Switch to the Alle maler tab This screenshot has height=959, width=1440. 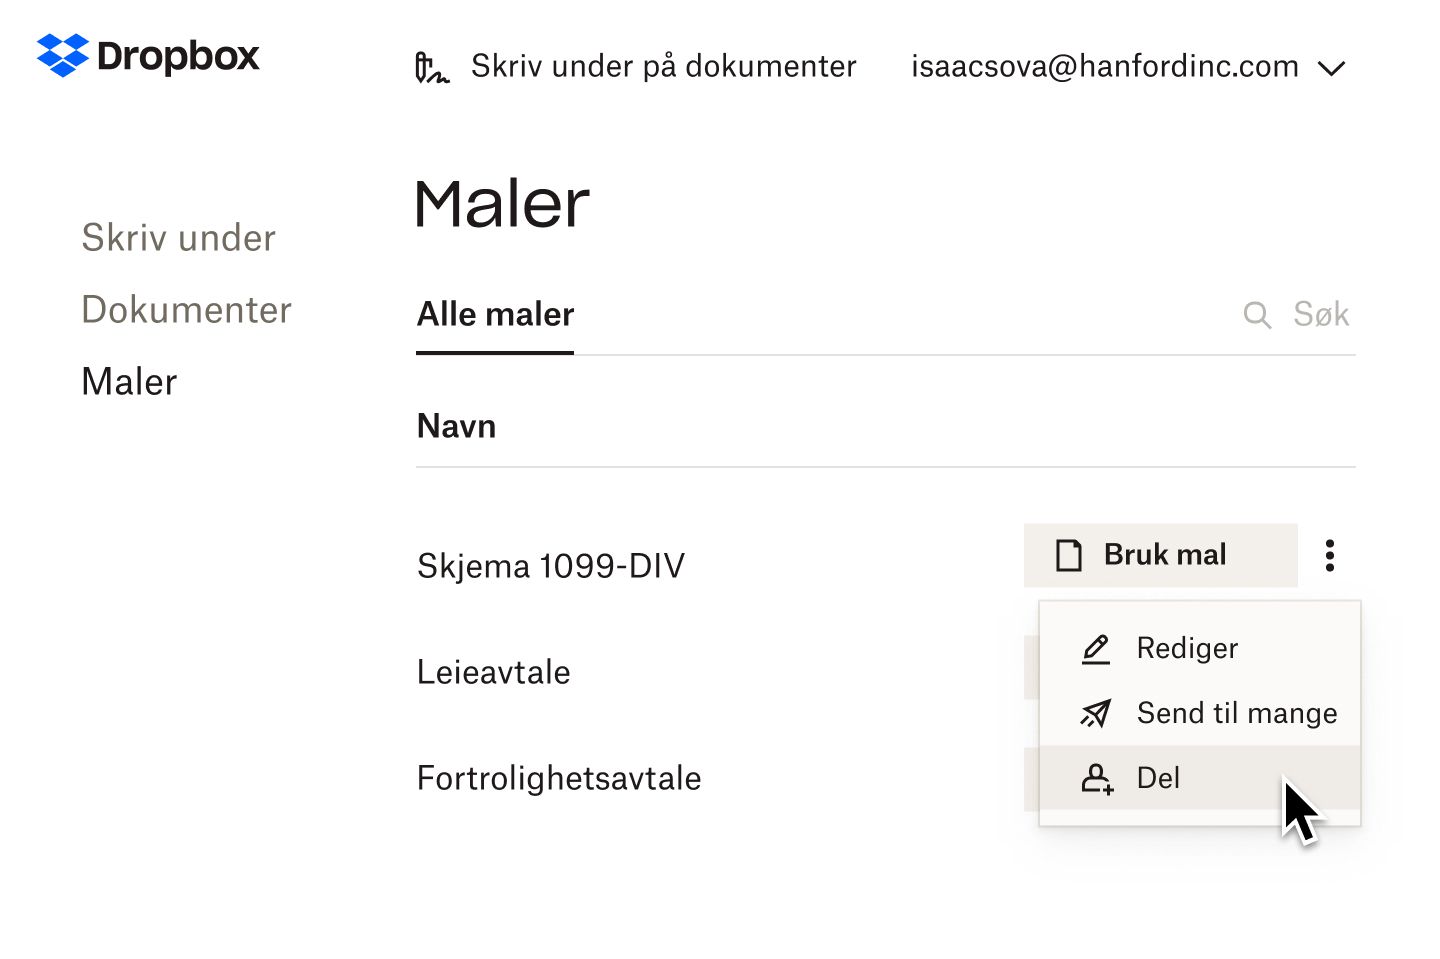point(495,314)
